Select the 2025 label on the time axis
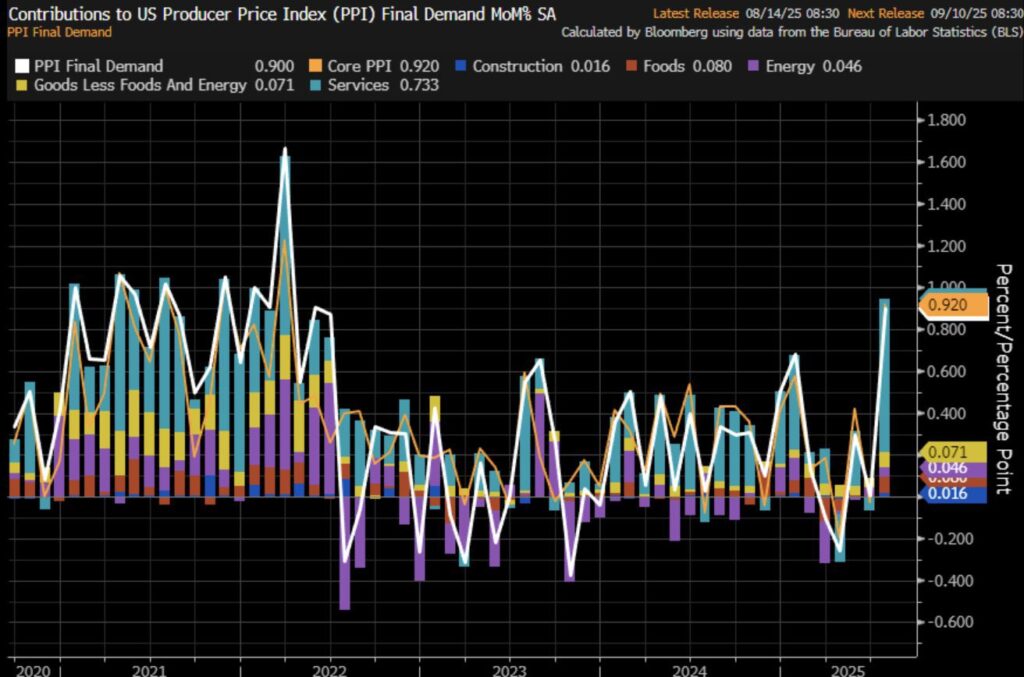This screenshot has height=677, width=1024. coord(848,670)
